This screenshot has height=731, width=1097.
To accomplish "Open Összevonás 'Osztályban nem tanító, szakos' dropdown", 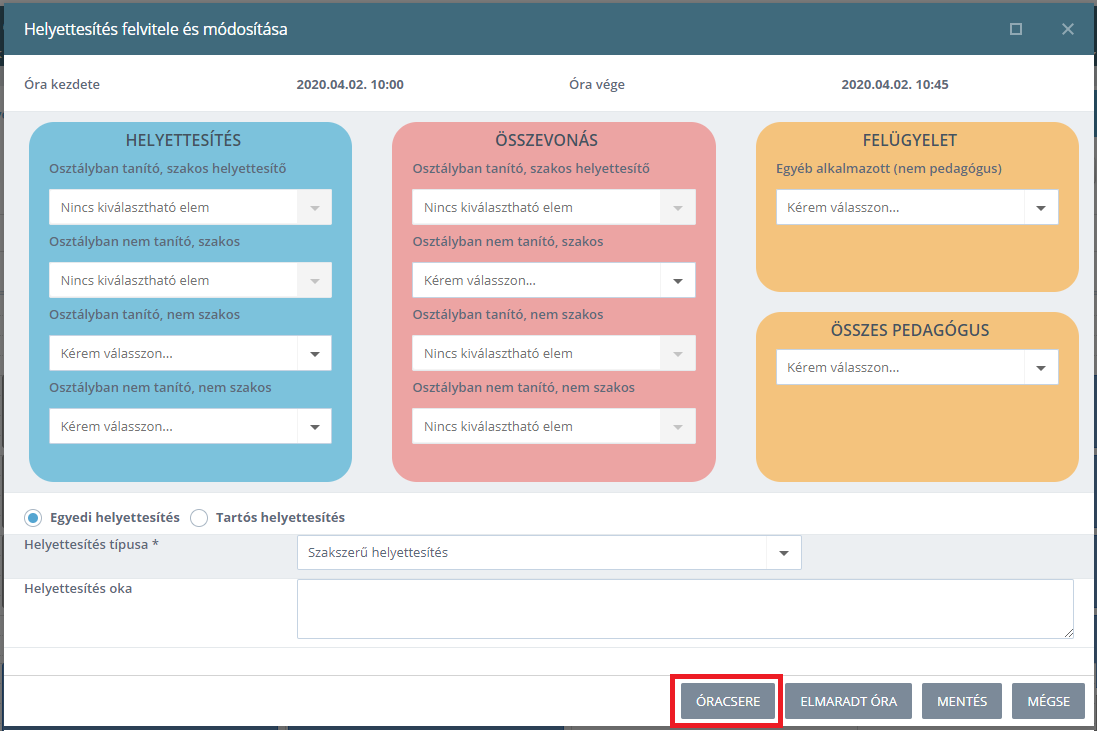I will pyautogui.click(x=553, y=280).
